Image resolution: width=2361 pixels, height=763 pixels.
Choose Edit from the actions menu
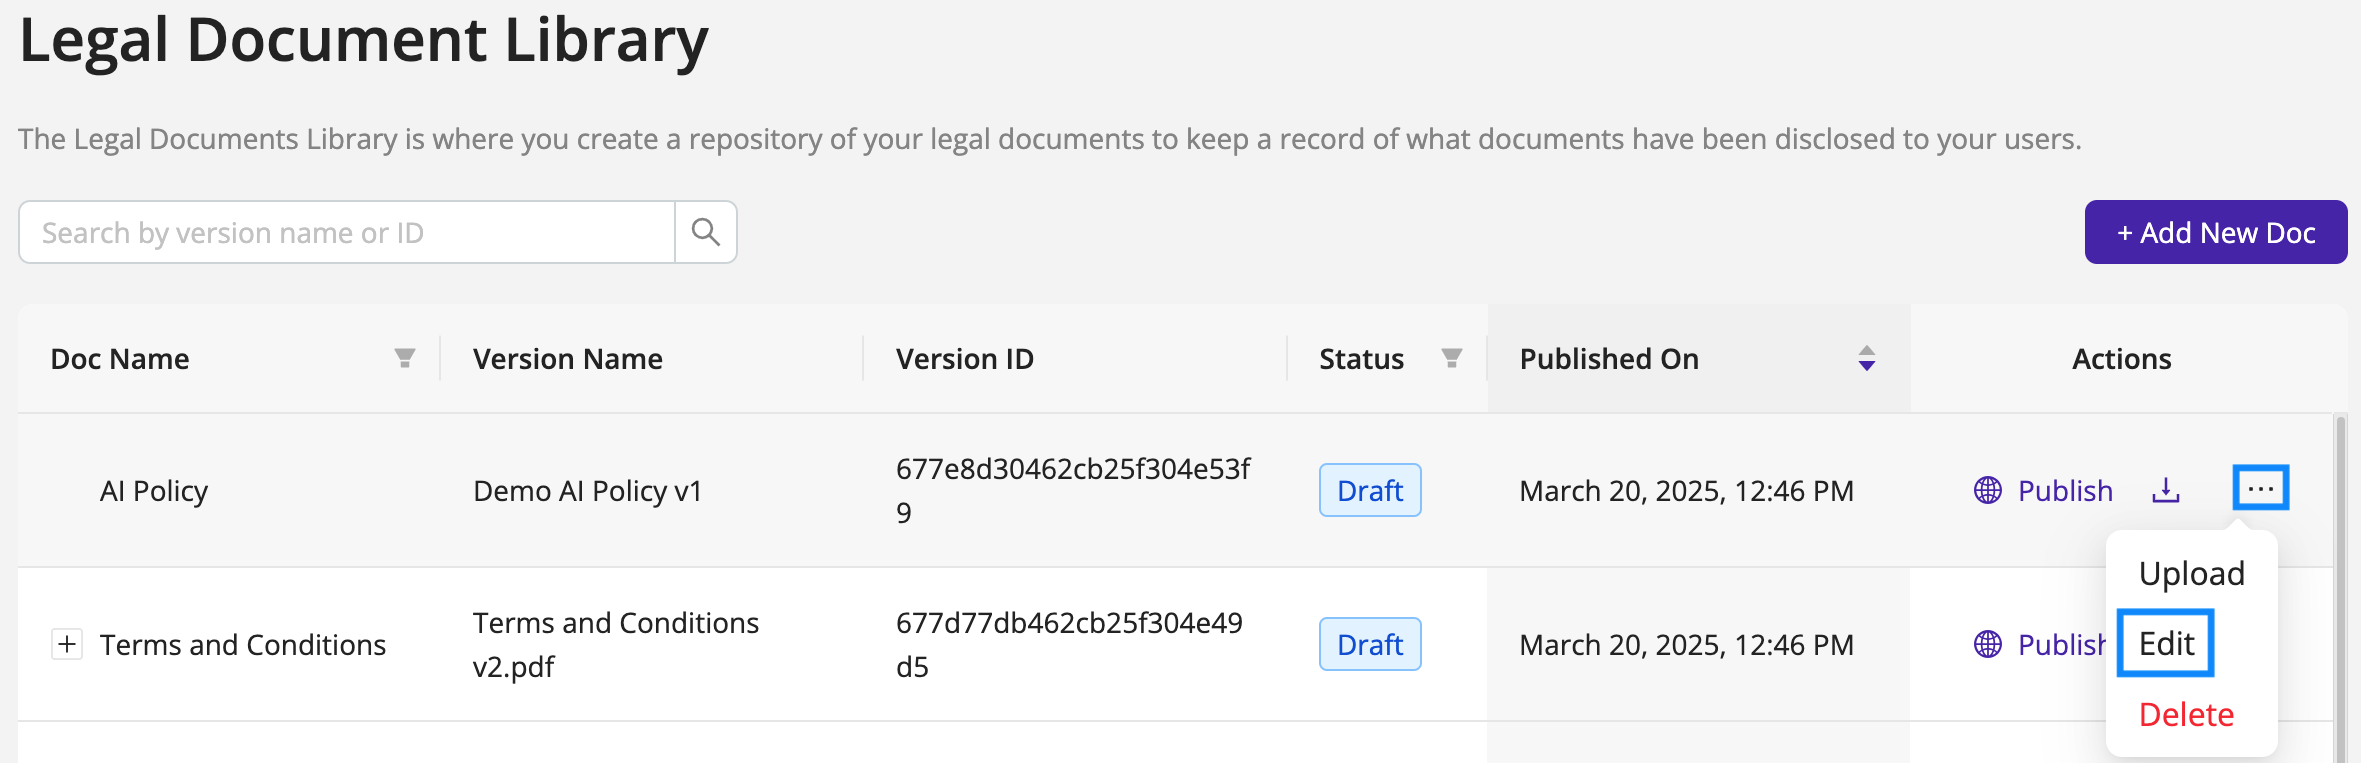coord(2166,643)
